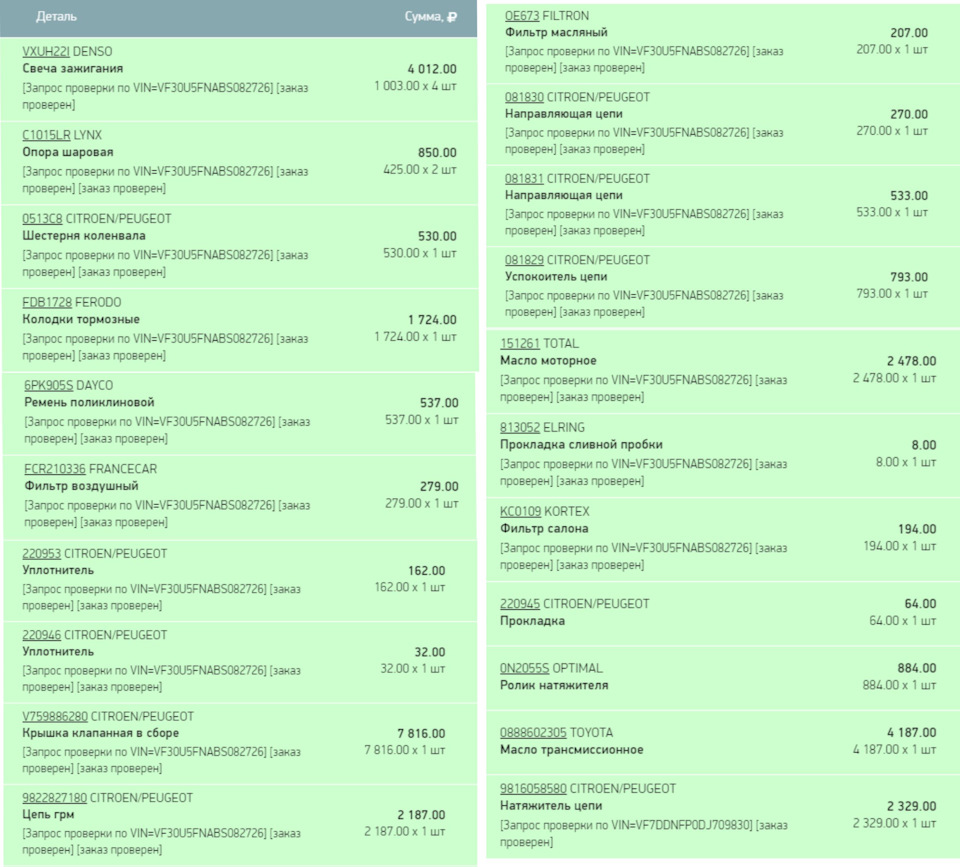Click the "Сумма, ₽" column header
The height and width of the screenshot is (867, 960).
coord(431,17)
